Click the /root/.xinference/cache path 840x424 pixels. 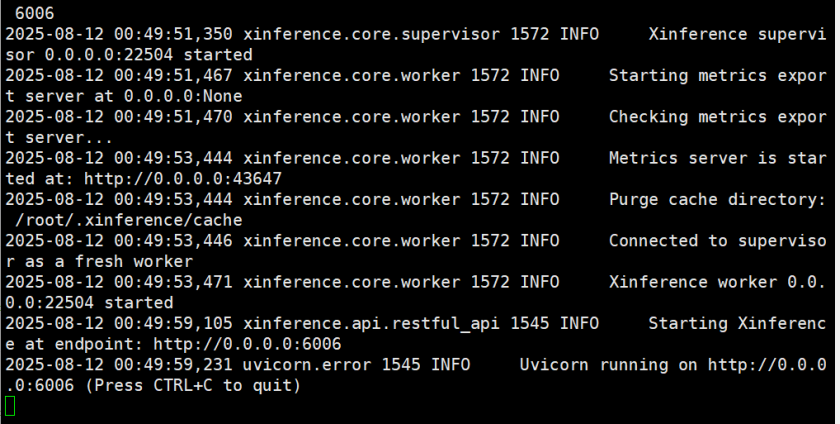[x=129, y=220]
